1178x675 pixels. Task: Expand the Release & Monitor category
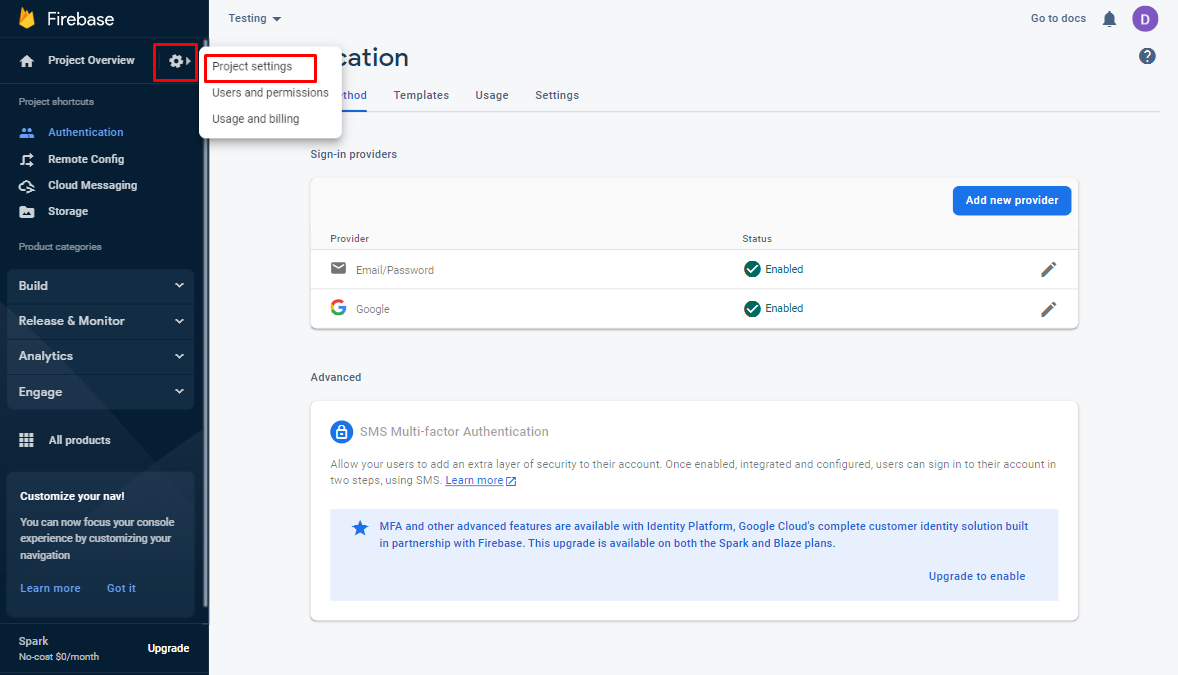[x=101, y=321]
